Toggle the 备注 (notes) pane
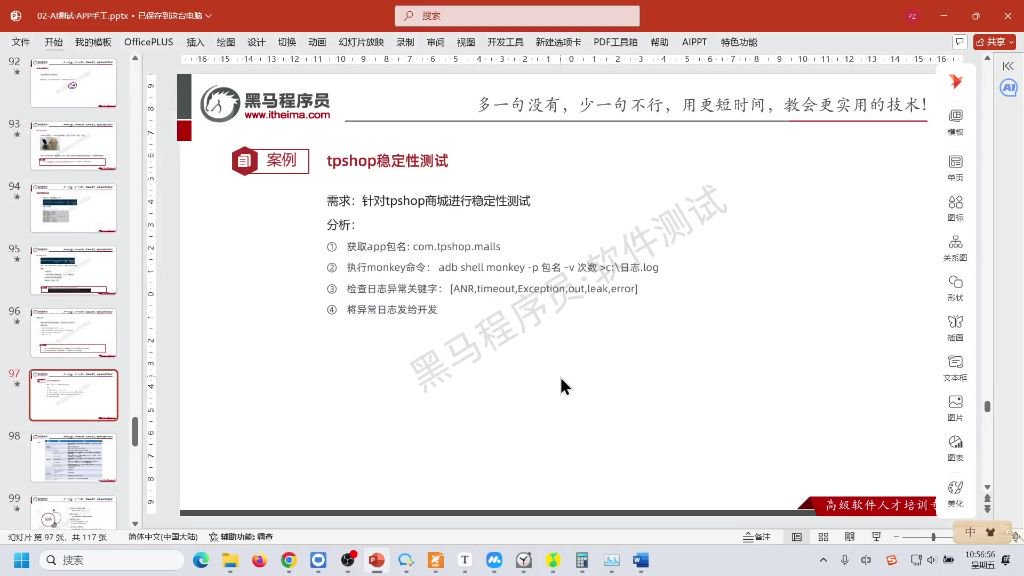 tap(757, 537)
